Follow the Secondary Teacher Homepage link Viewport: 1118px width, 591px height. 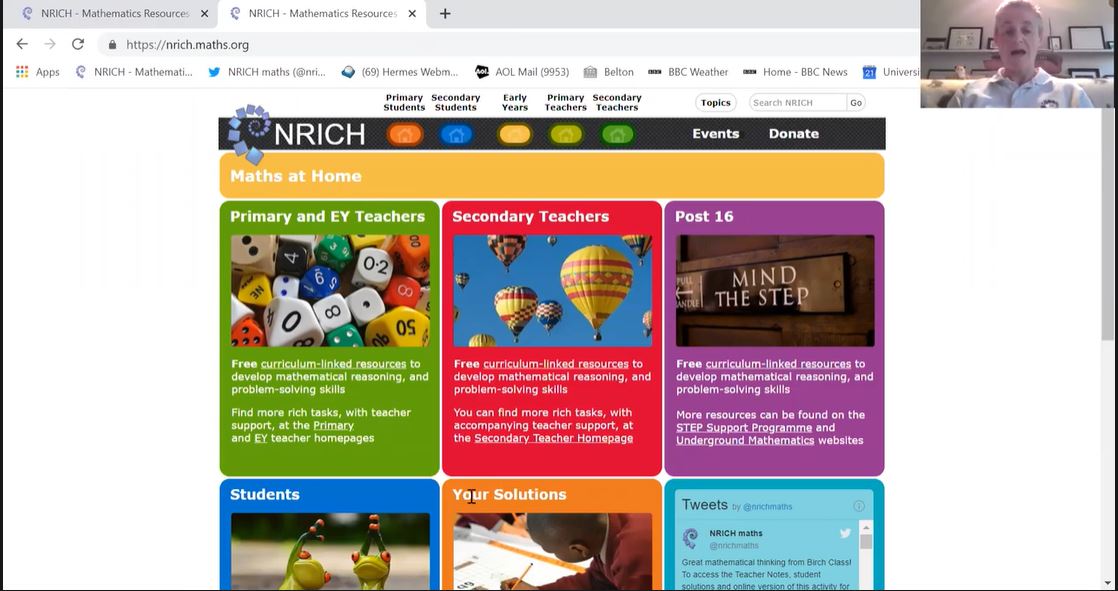click(553, 438)
